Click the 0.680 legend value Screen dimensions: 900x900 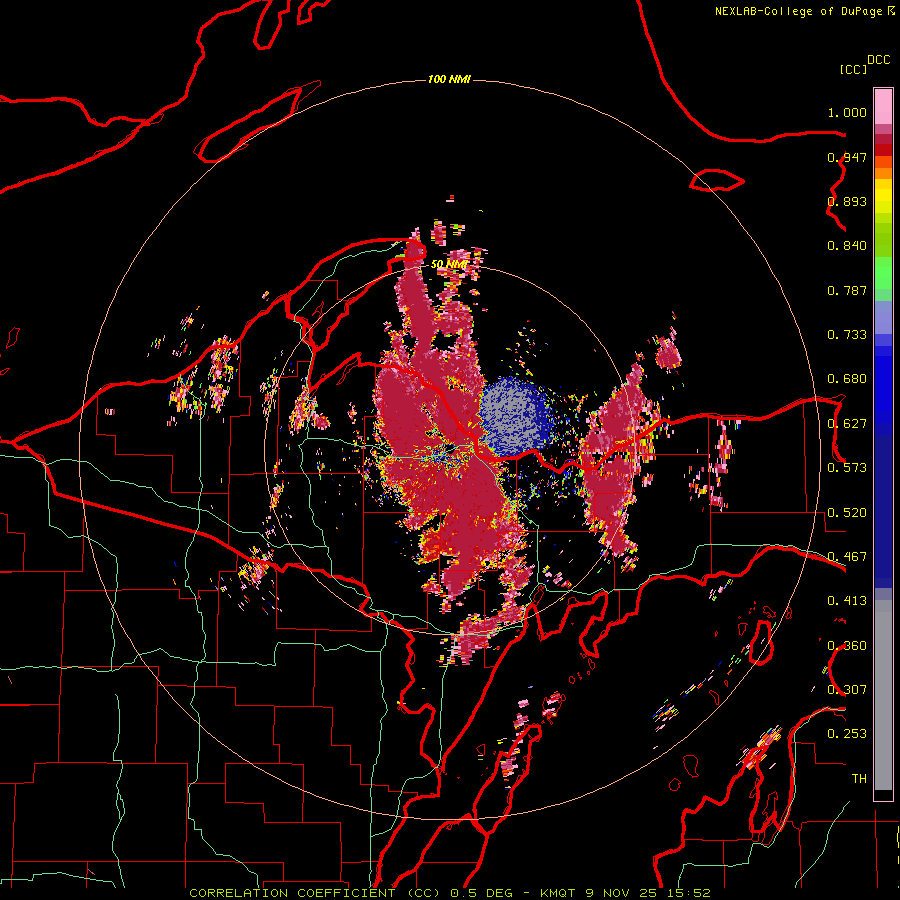tap(847, 379)
